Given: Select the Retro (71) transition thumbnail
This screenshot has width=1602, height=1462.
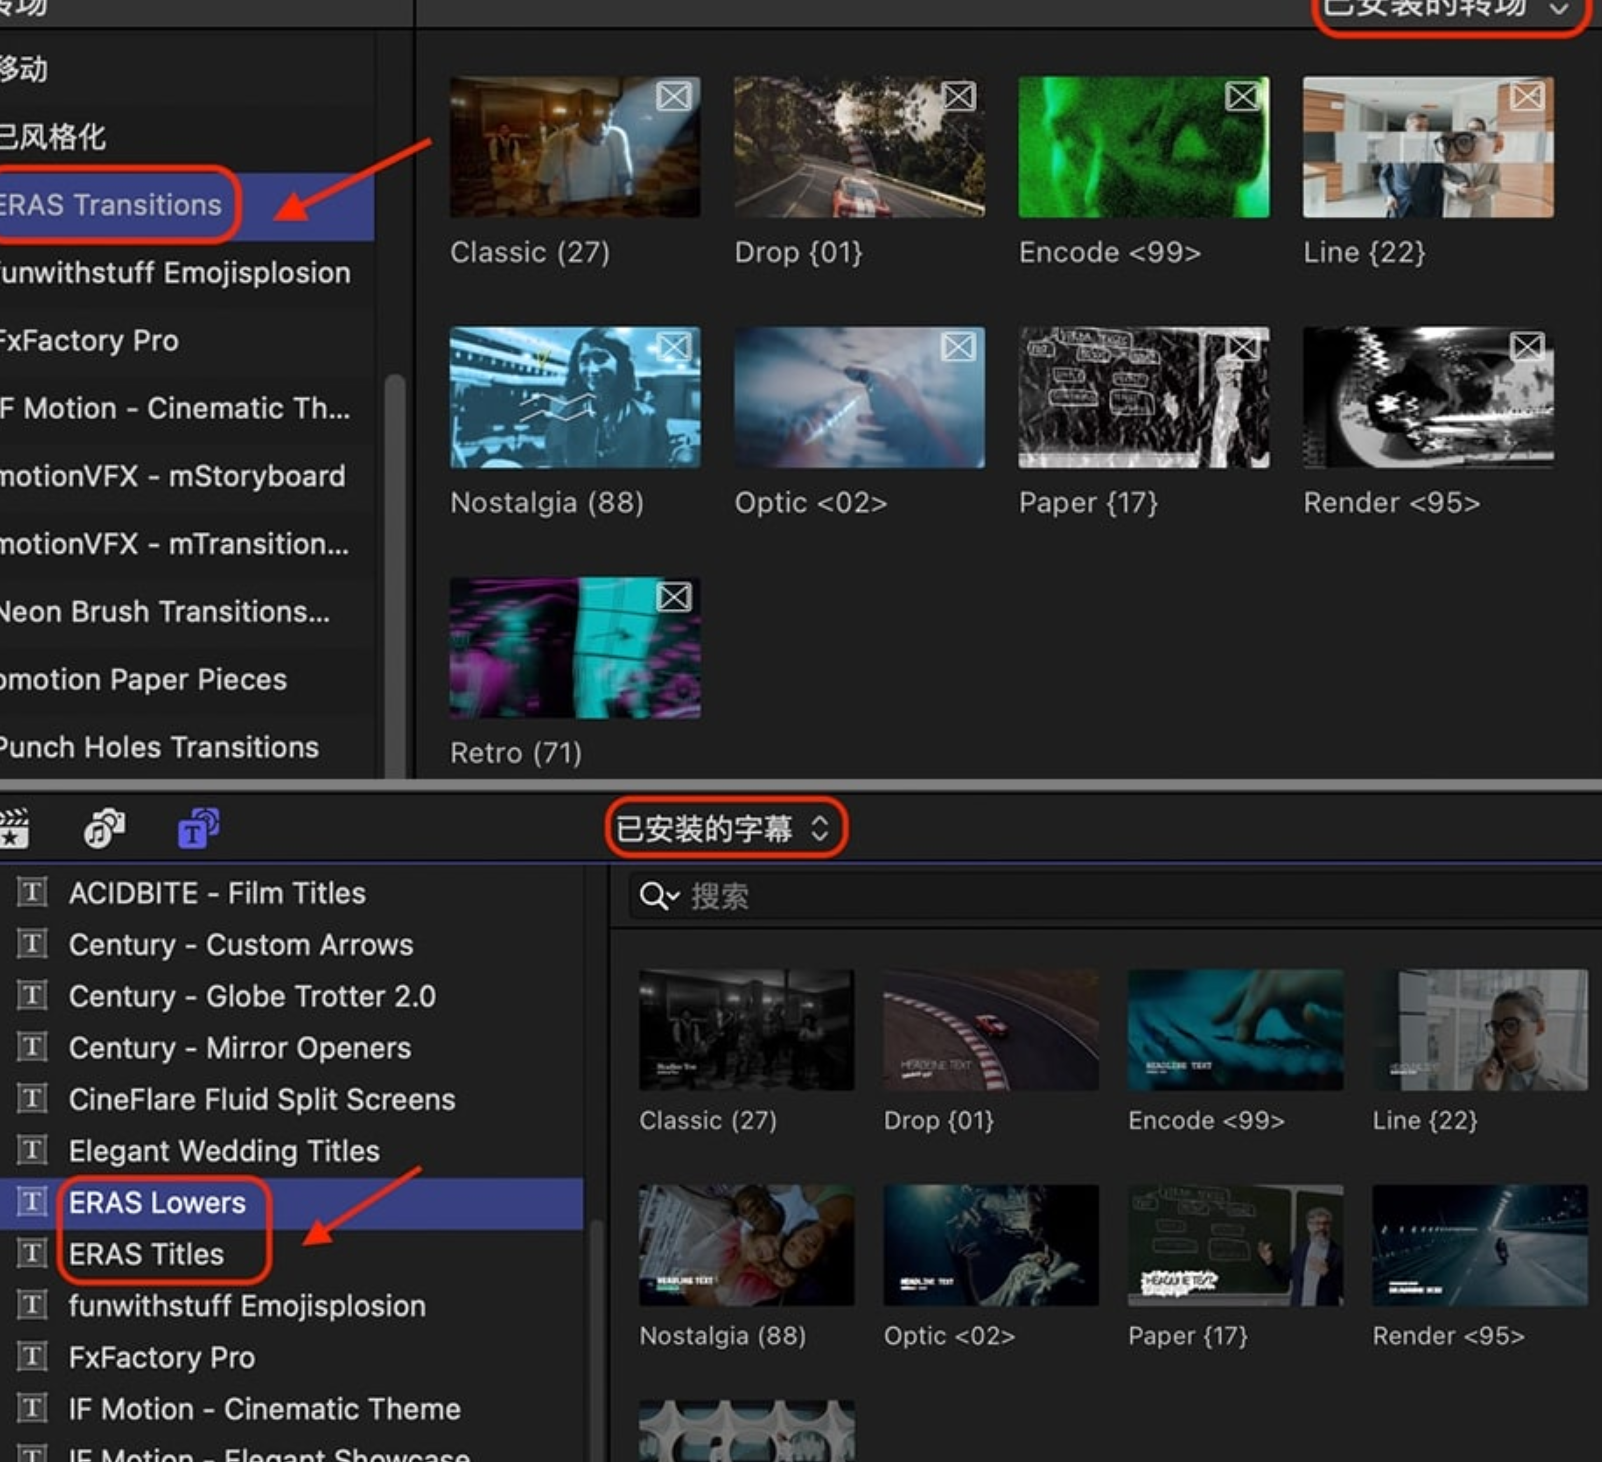Looking at the screenshot, I should (x=575, y=648).
